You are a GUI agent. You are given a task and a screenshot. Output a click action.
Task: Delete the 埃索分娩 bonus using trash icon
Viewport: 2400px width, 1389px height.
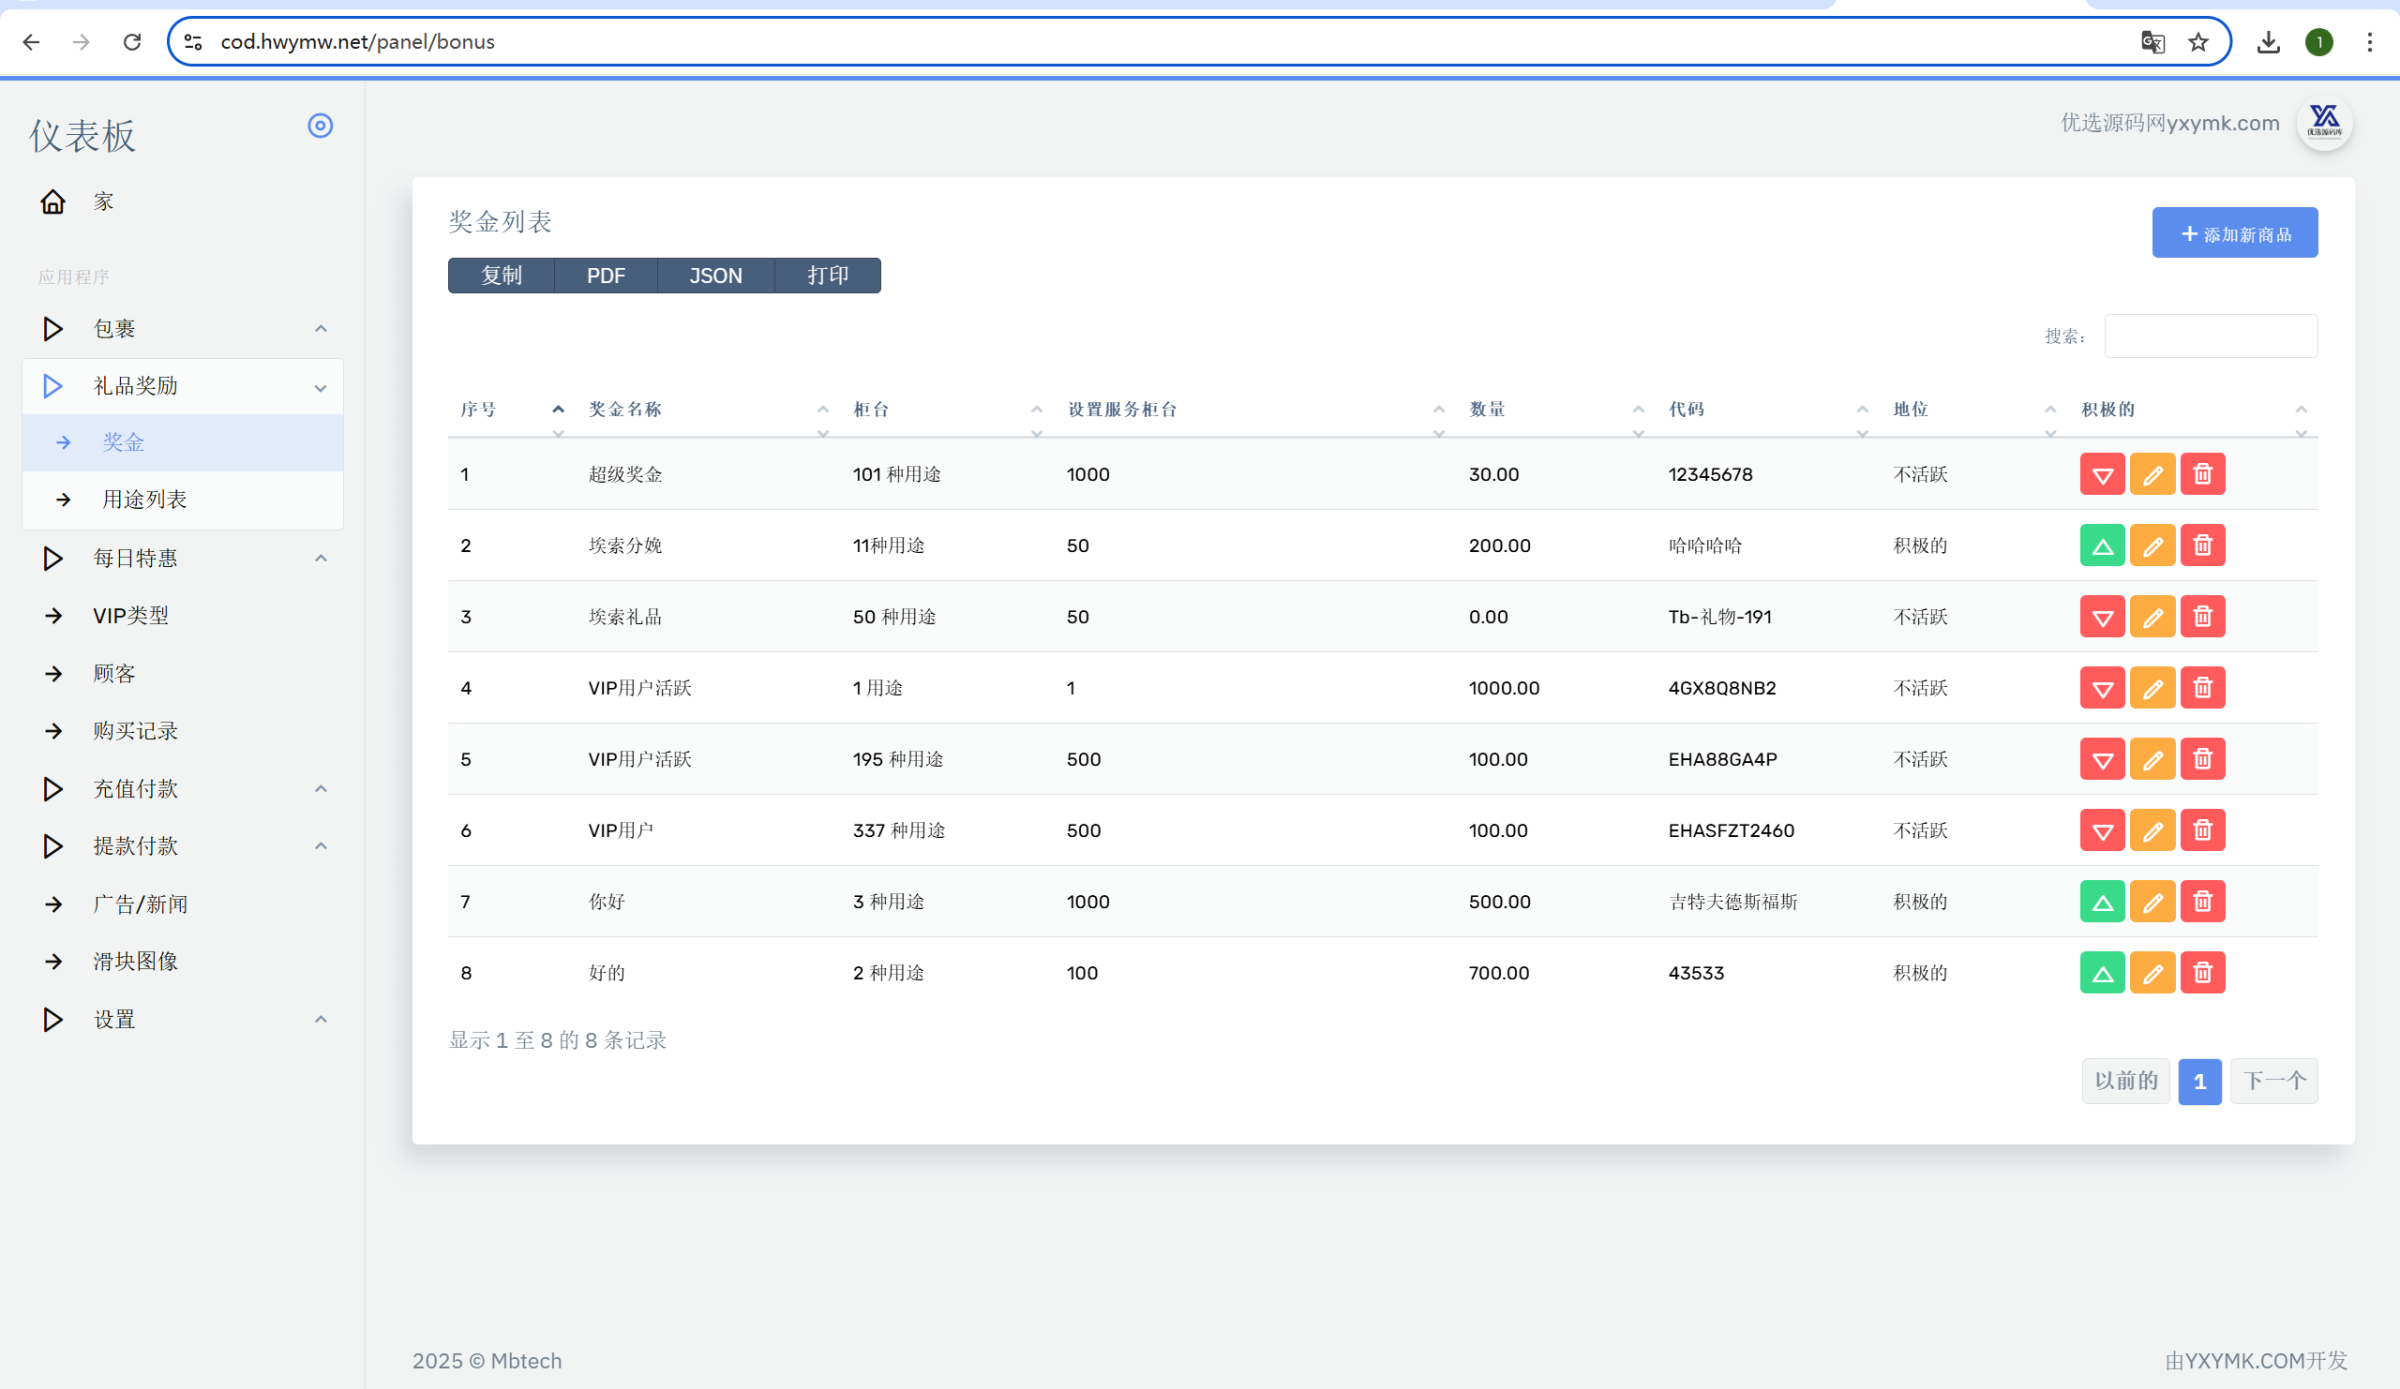coord(2202,545)
